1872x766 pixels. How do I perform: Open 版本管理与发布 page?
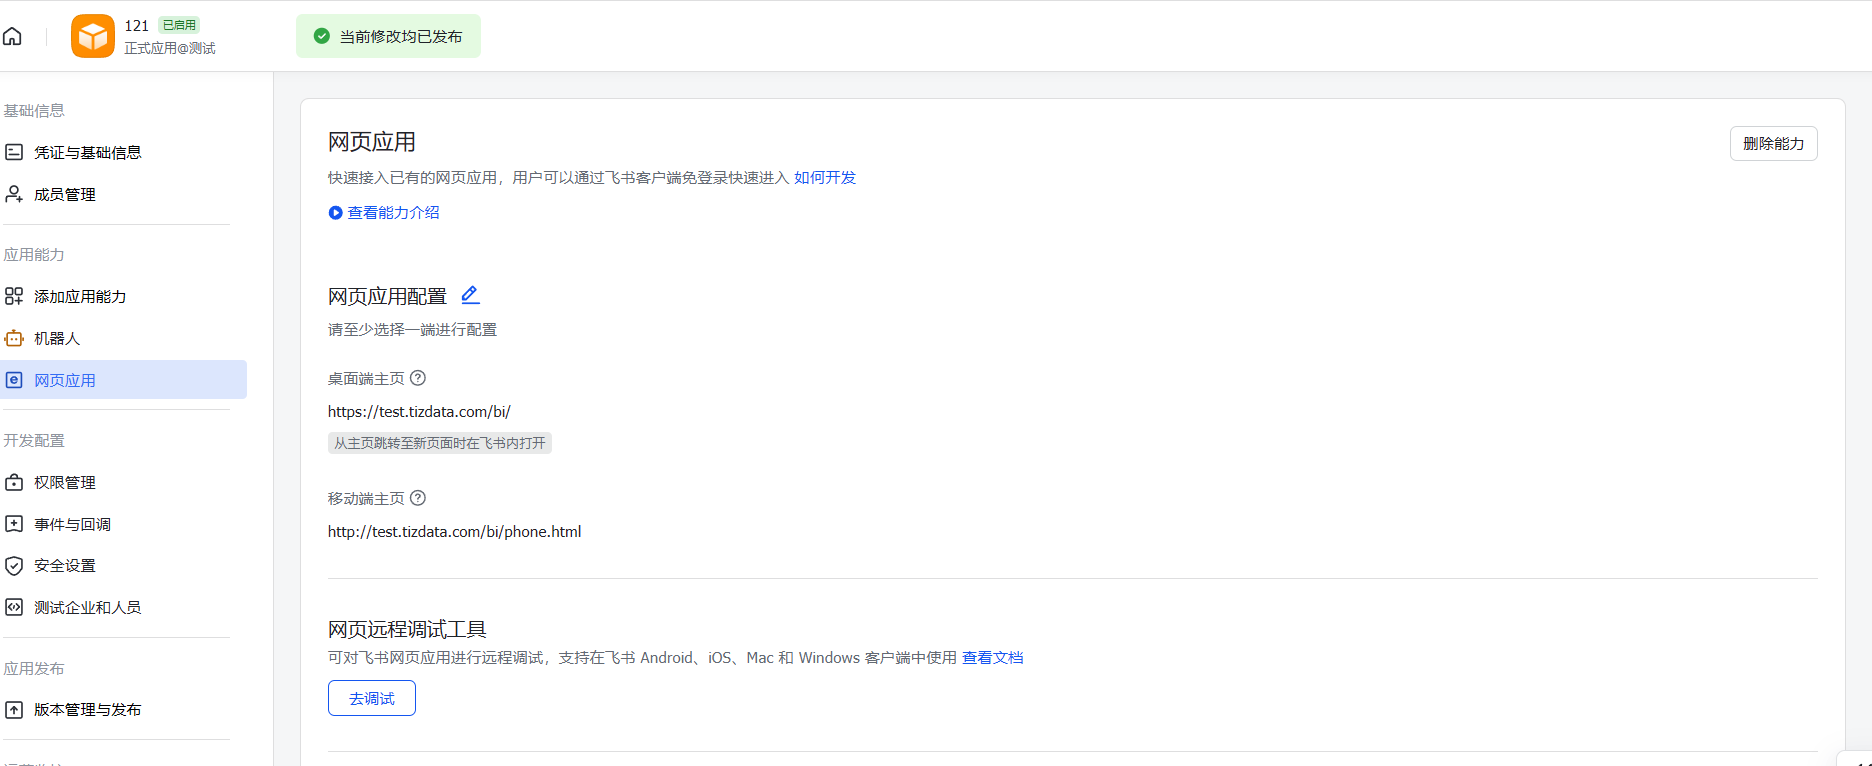tap(87, 709)
